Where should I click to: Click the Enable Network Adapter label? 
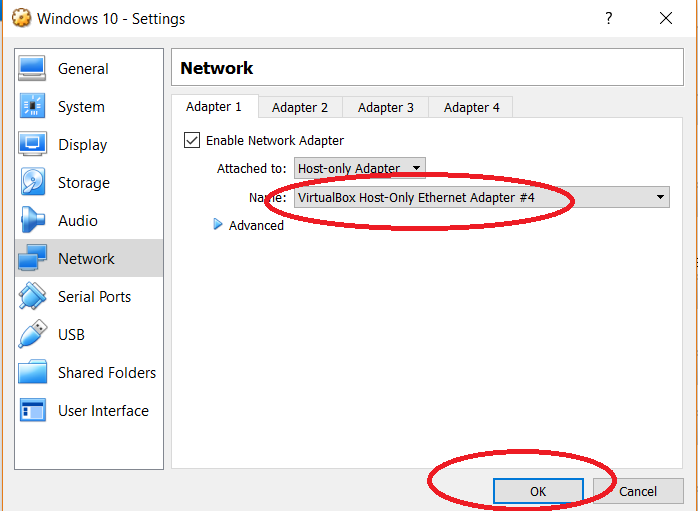tap(275, 141)
